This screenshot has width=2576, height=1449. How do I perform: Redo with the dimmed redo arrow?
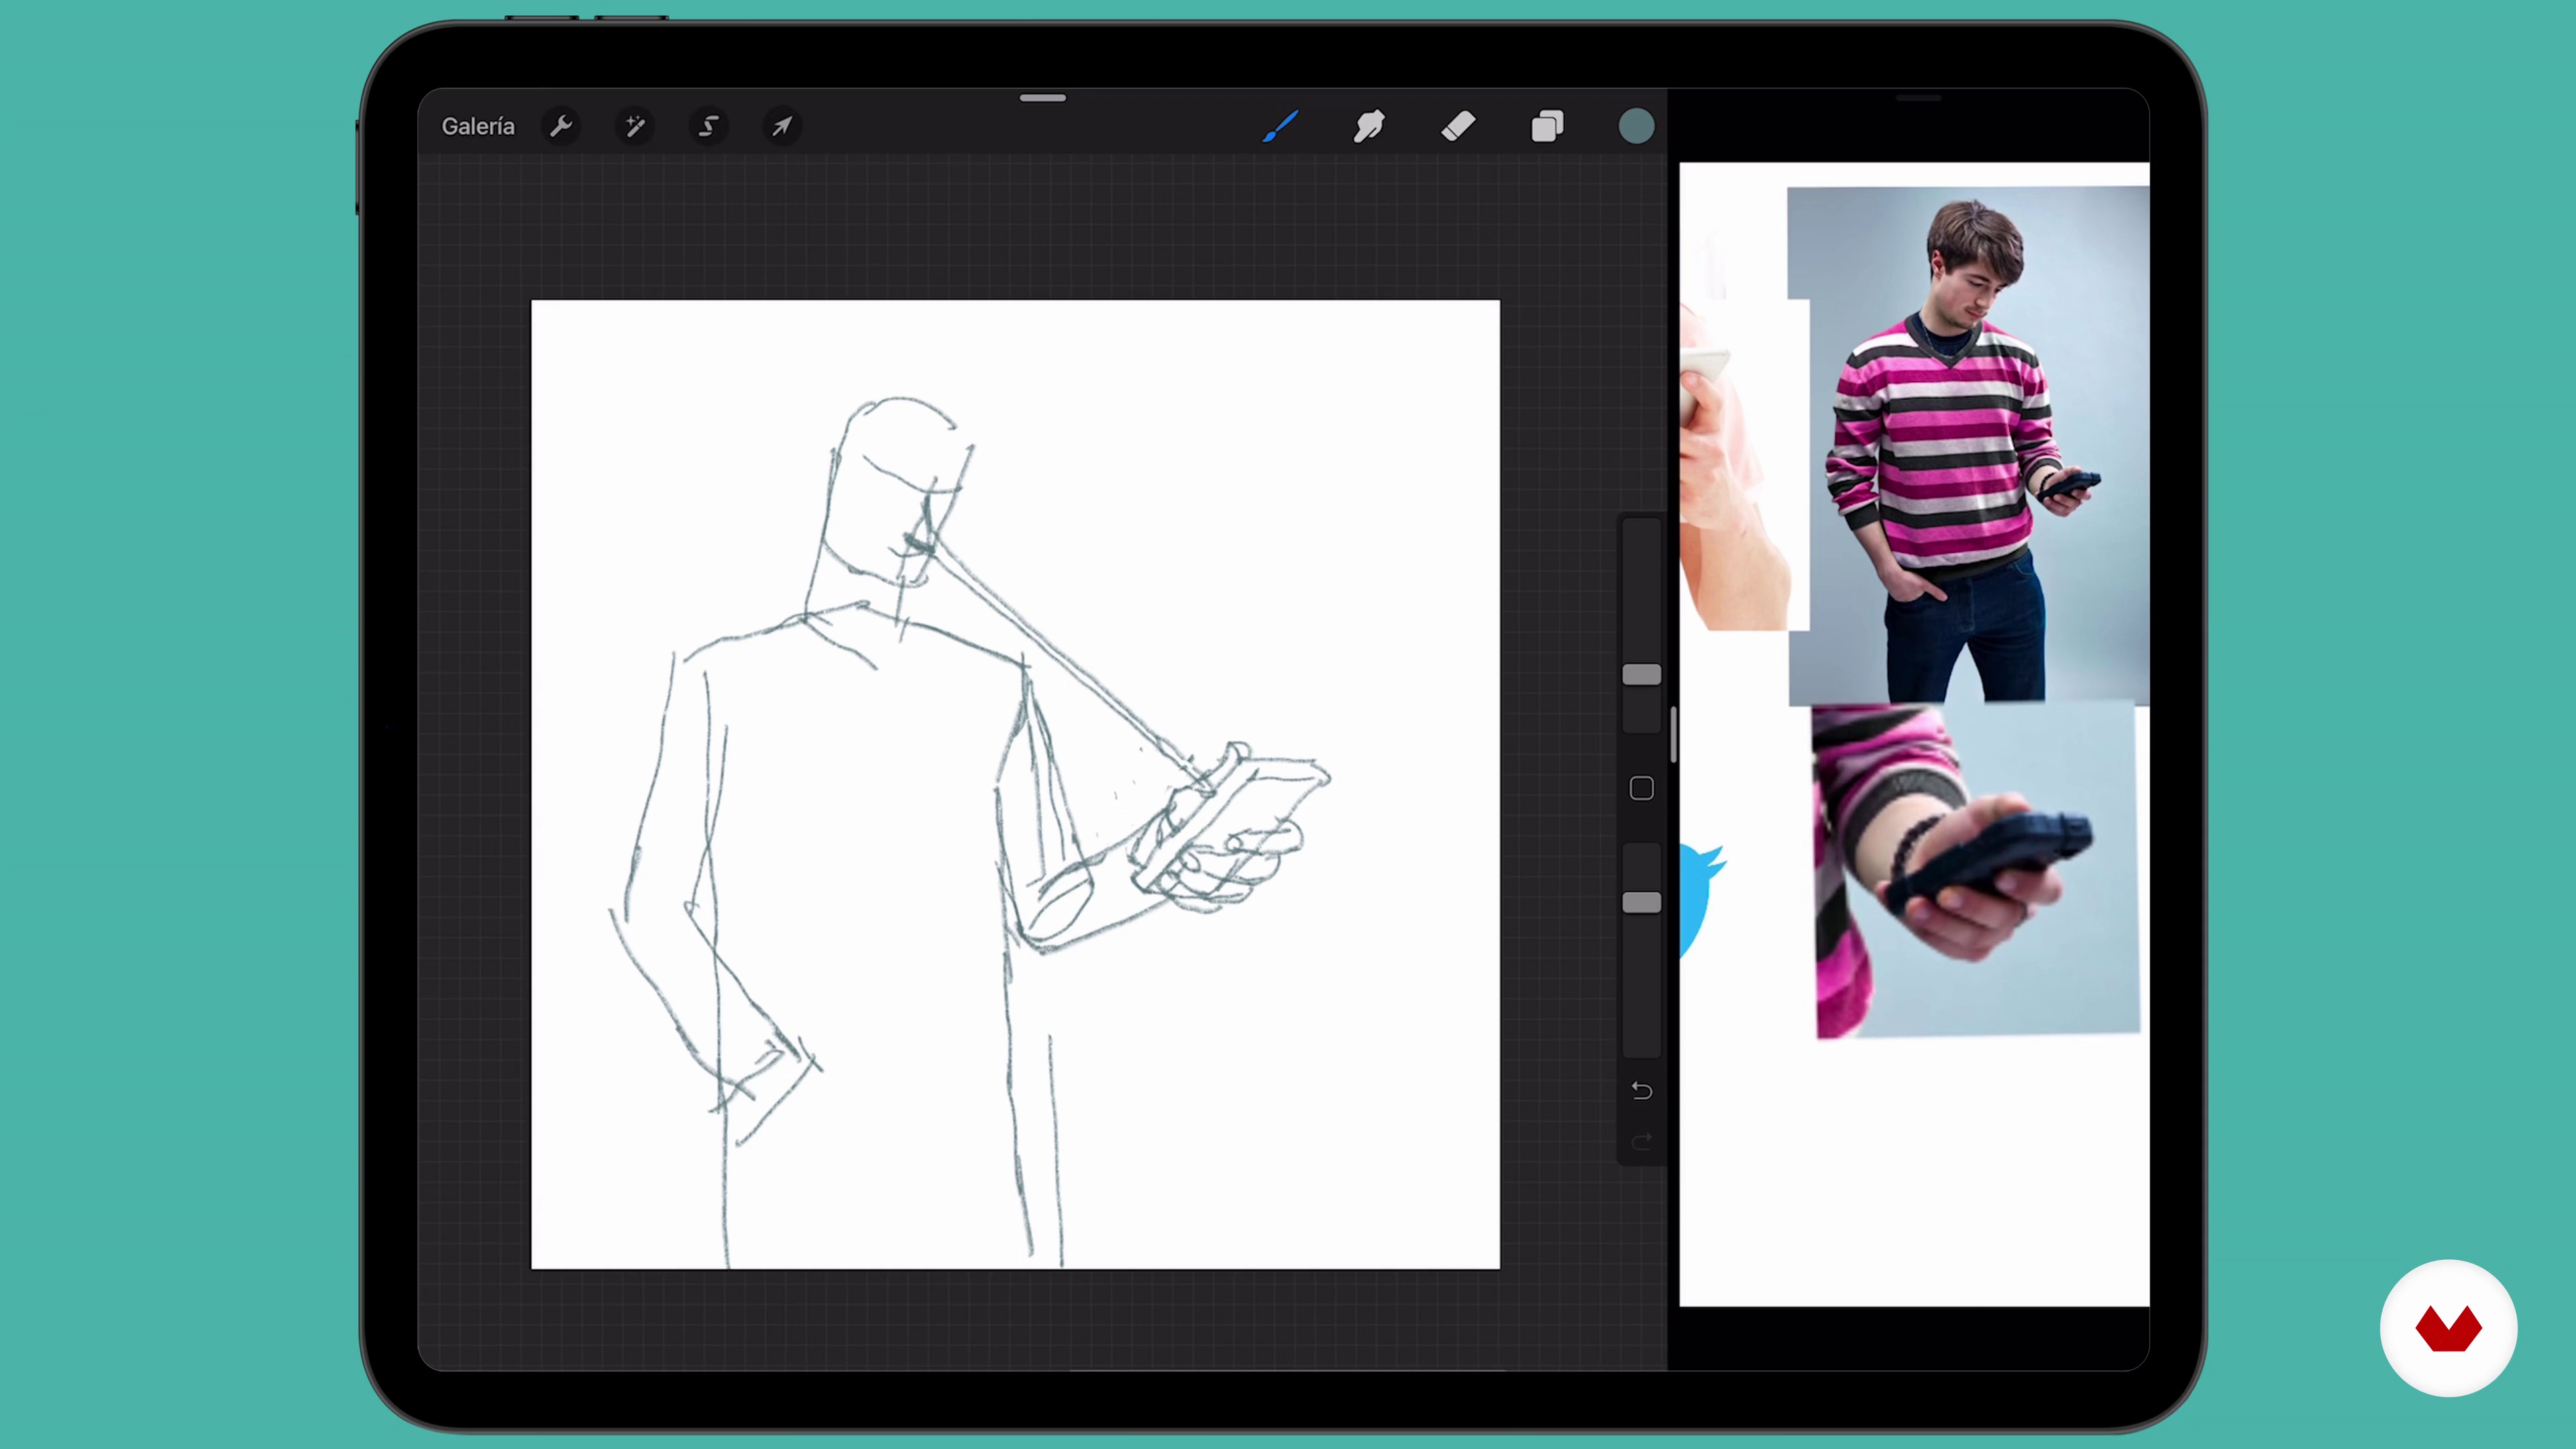1641,1142
